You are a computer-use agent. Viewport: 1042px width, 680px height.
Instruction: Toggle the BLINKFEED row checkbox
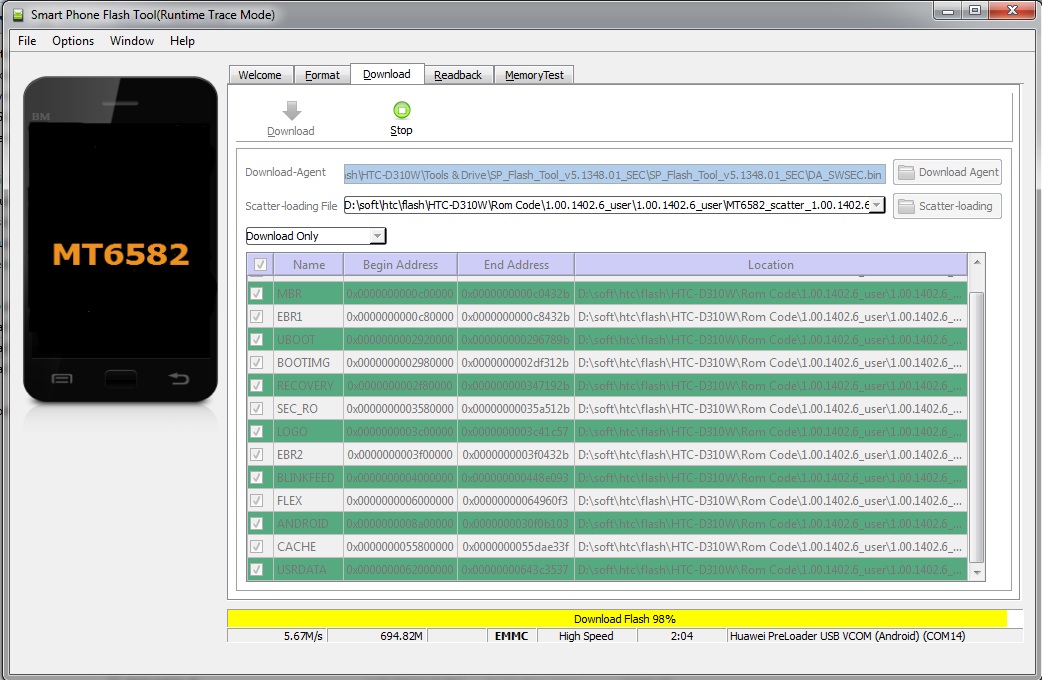pos(257,478)
